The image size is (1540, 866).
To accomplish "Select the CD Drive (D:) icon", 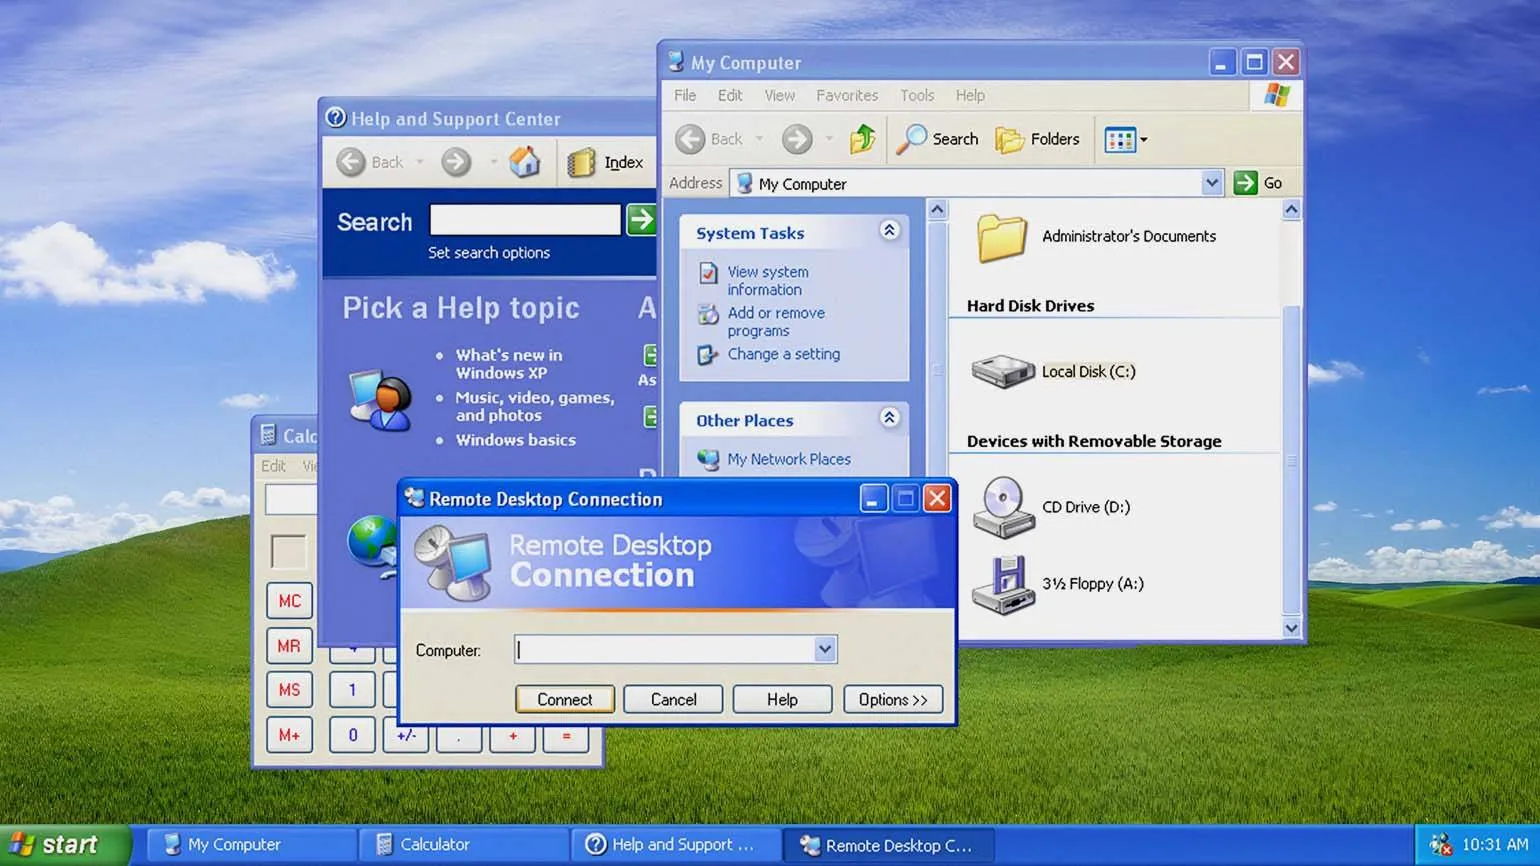I will coord(1002,506).
